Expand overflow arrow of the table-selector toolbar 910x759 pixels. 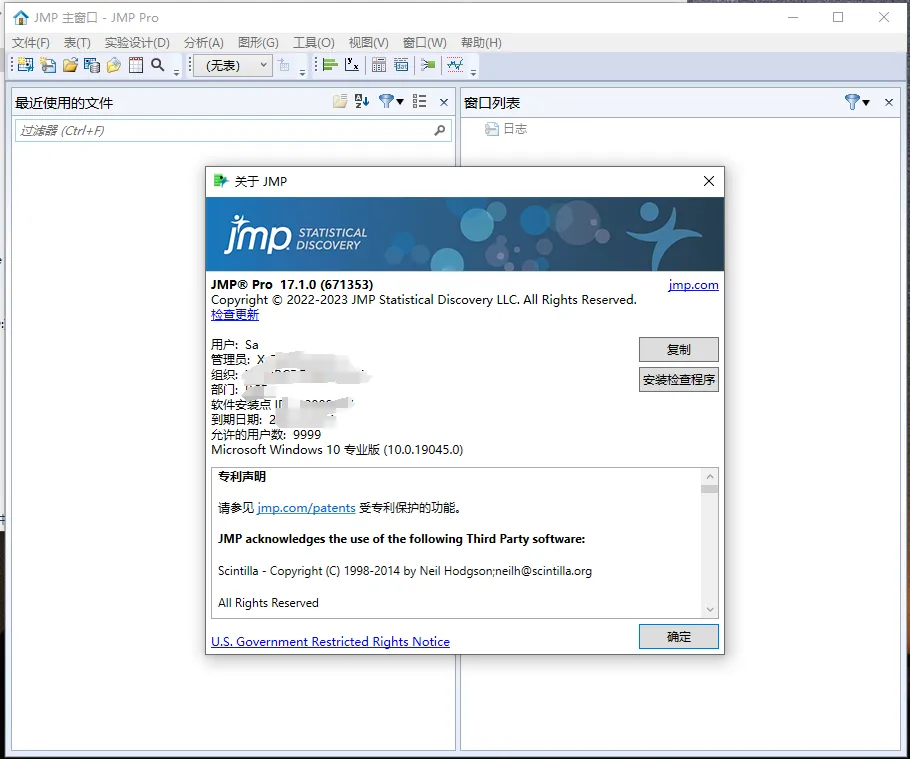[x=302, y=73]
